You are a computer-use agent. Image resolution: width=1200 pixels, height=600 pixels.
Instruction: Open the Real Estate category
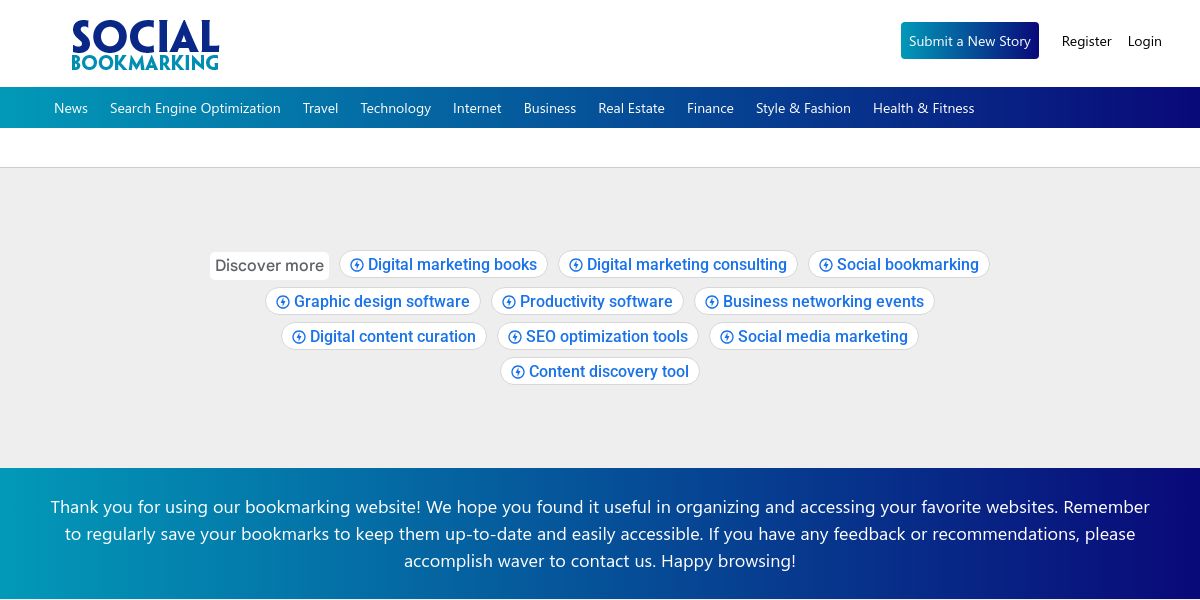[631, 108]
